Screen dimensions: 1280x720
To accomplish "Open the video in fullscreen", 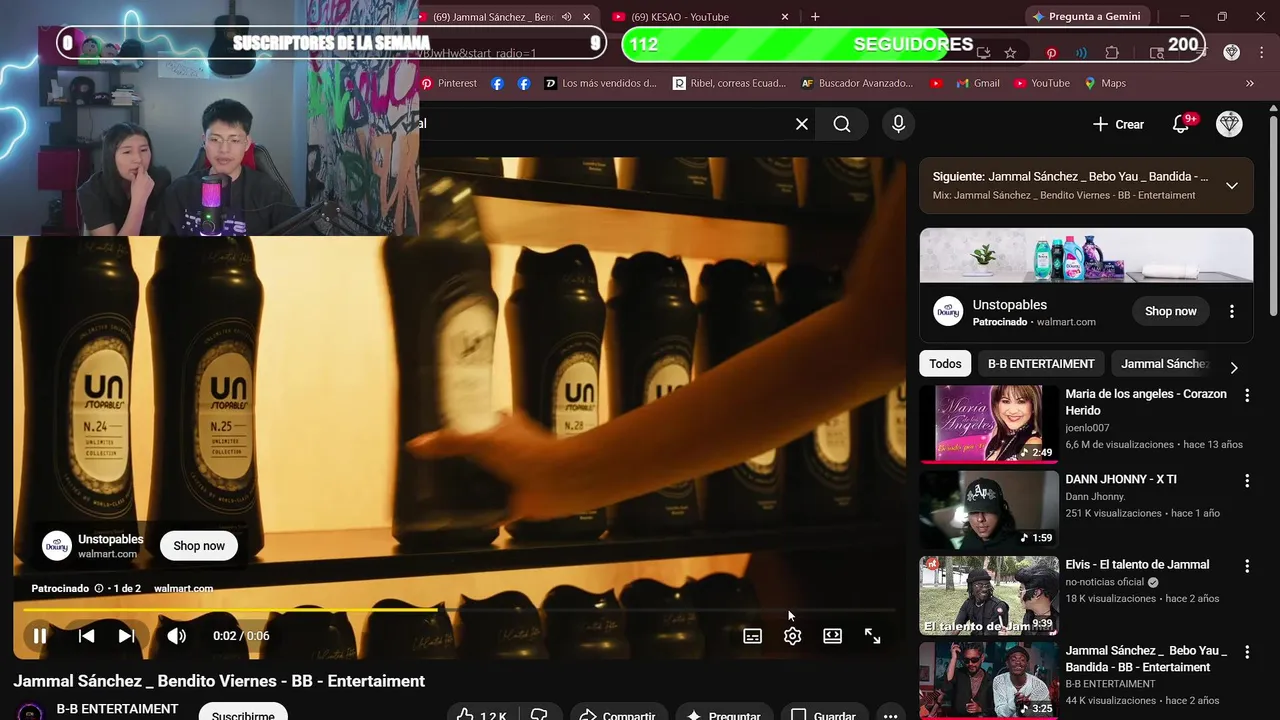I will (x=873, y=636).
